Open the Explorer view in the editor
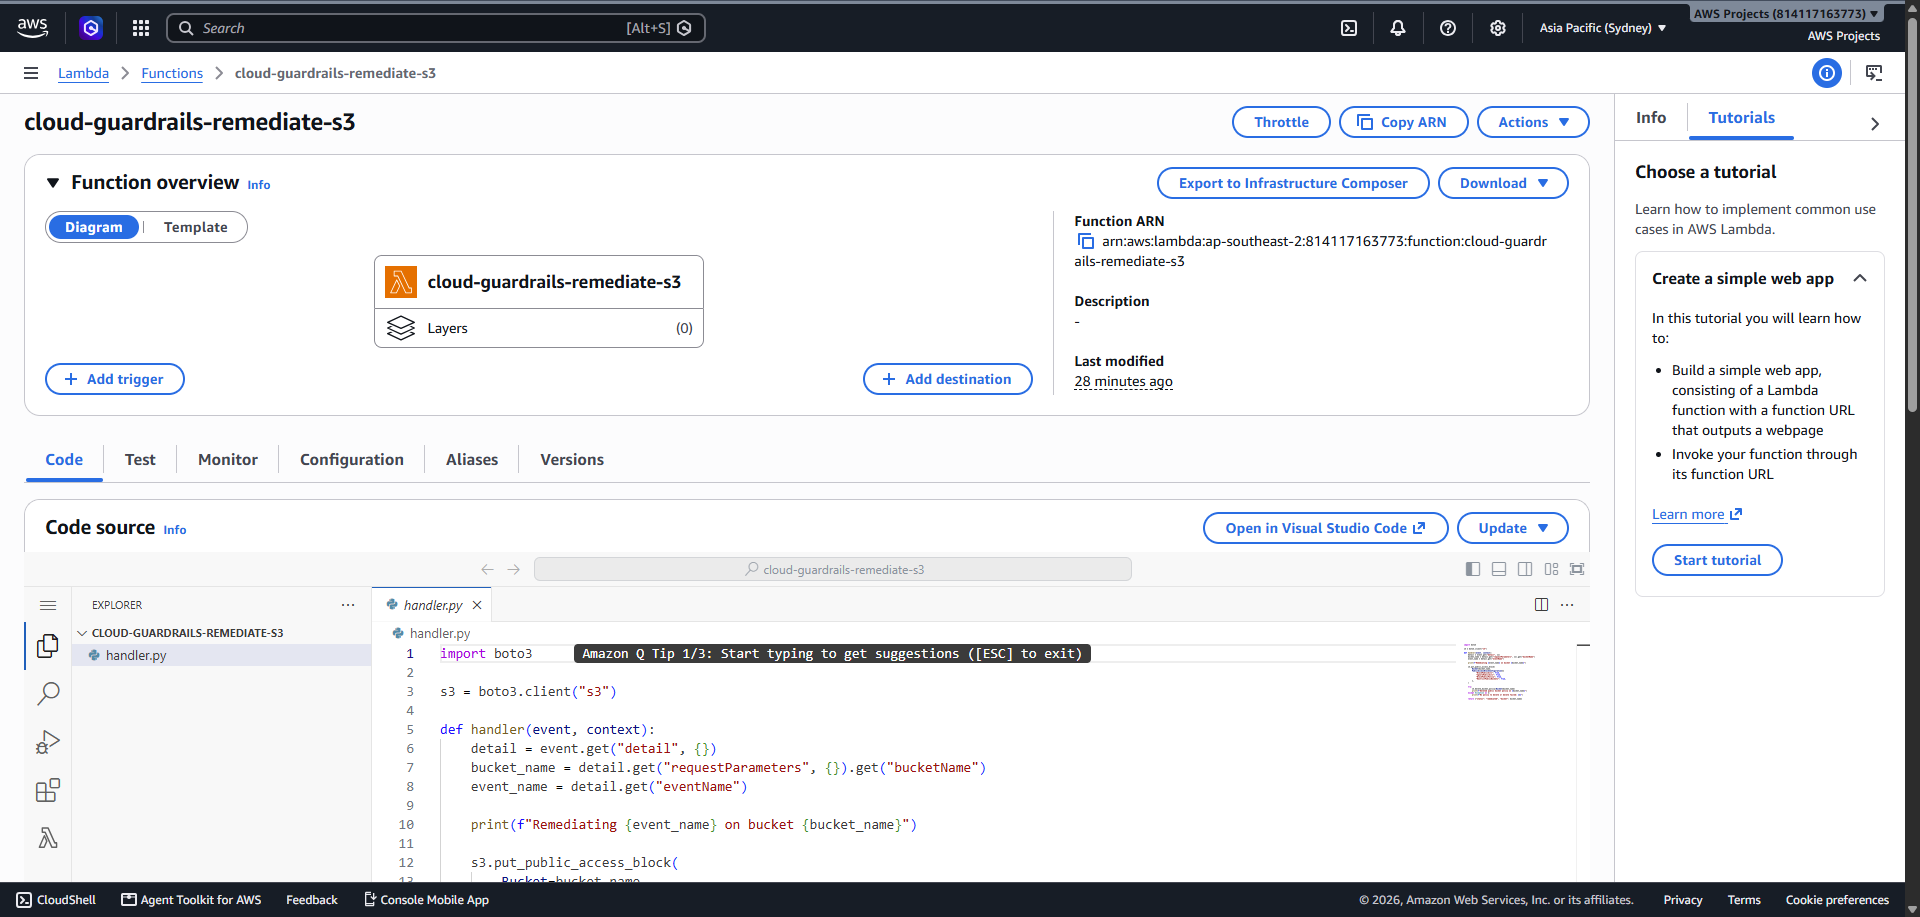Viewport: 1920px width, 917px height. [x=47, y=646]
